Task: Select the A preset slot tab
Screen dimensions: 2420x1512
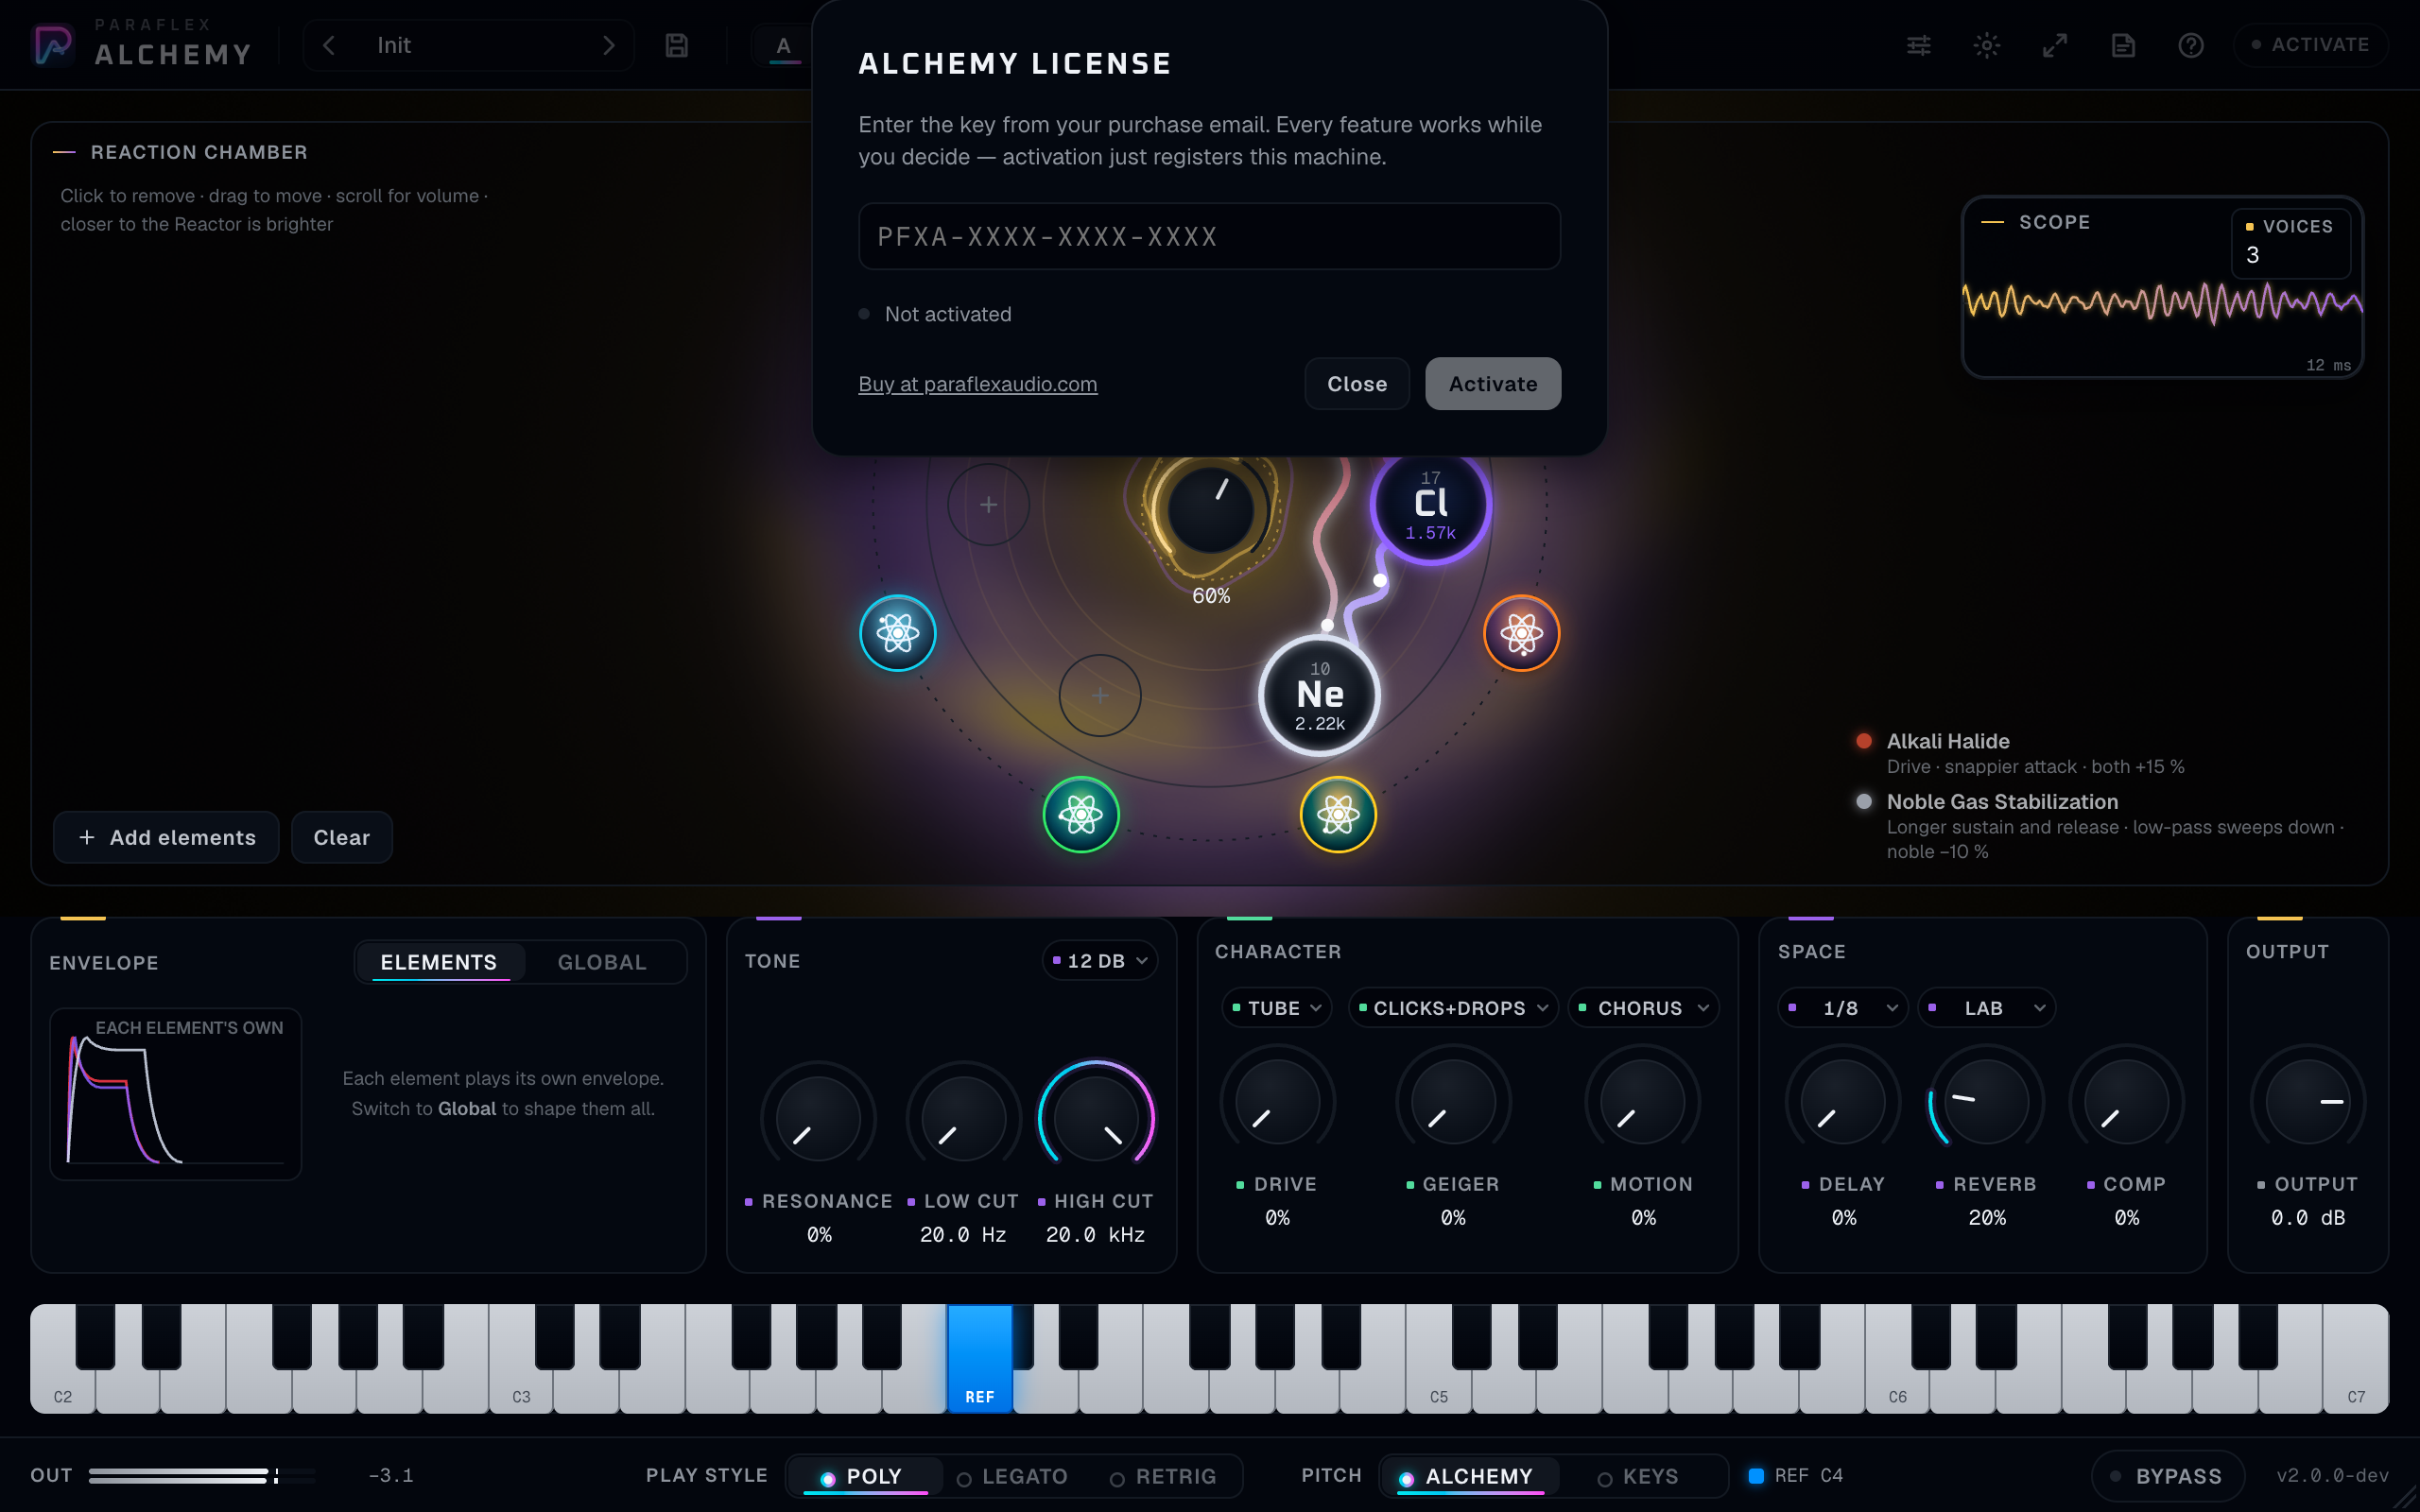Action: click(783, 45)
